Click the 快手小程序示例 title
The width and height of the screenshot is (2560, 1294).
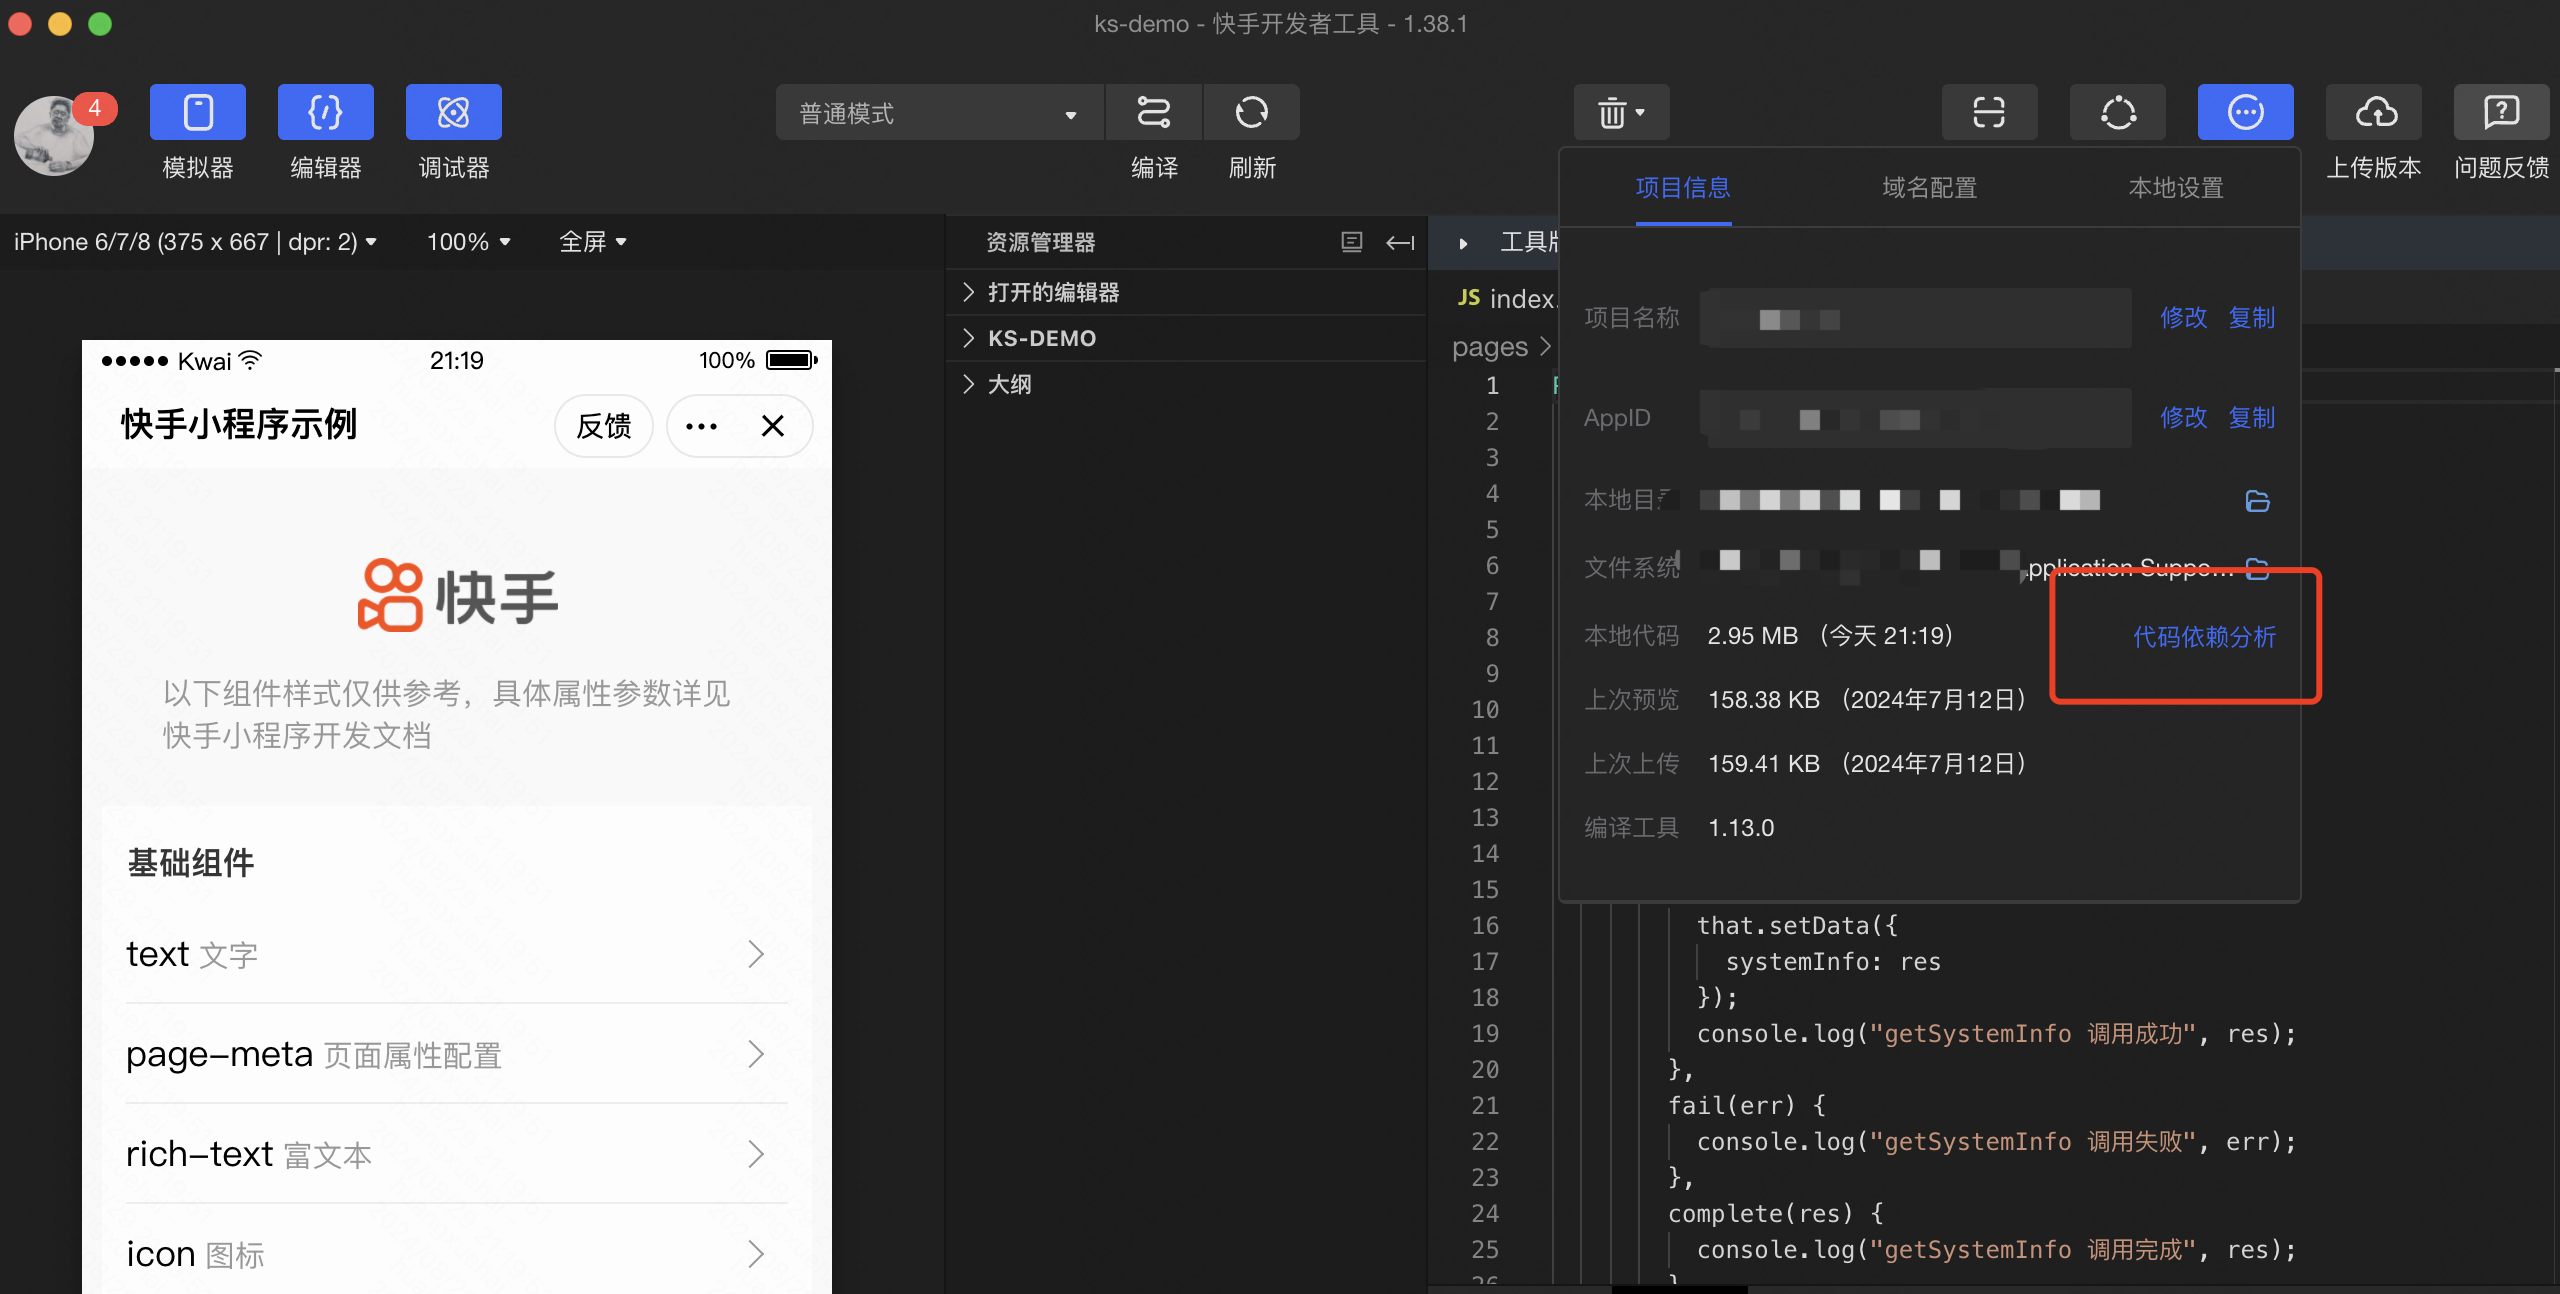point(239,424)
